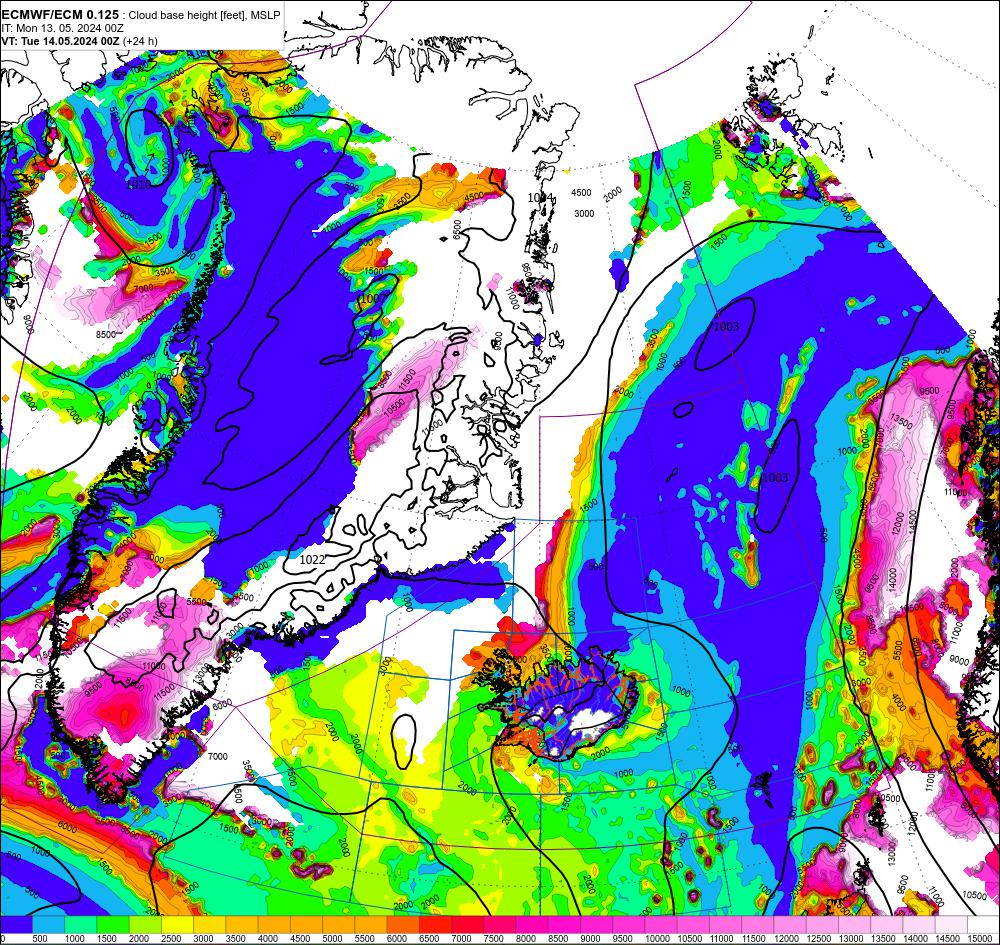The width and height of the screenshot is (1000, 945).
Task: Click the 4000 tick label on the color scale
Action: 268,938
